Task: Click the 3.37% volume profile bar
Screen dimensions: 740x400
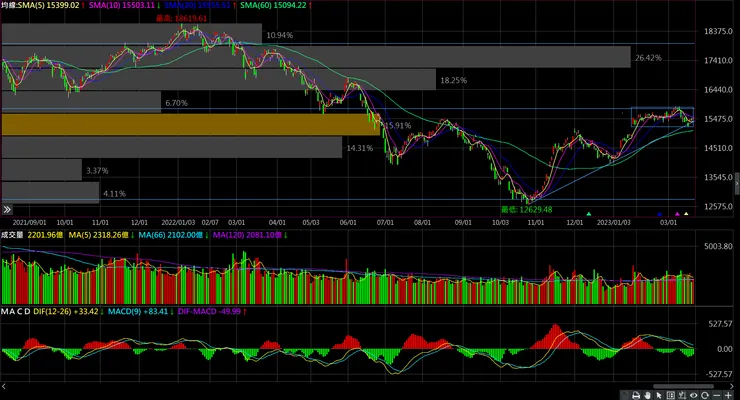Action: pos(42,170)
